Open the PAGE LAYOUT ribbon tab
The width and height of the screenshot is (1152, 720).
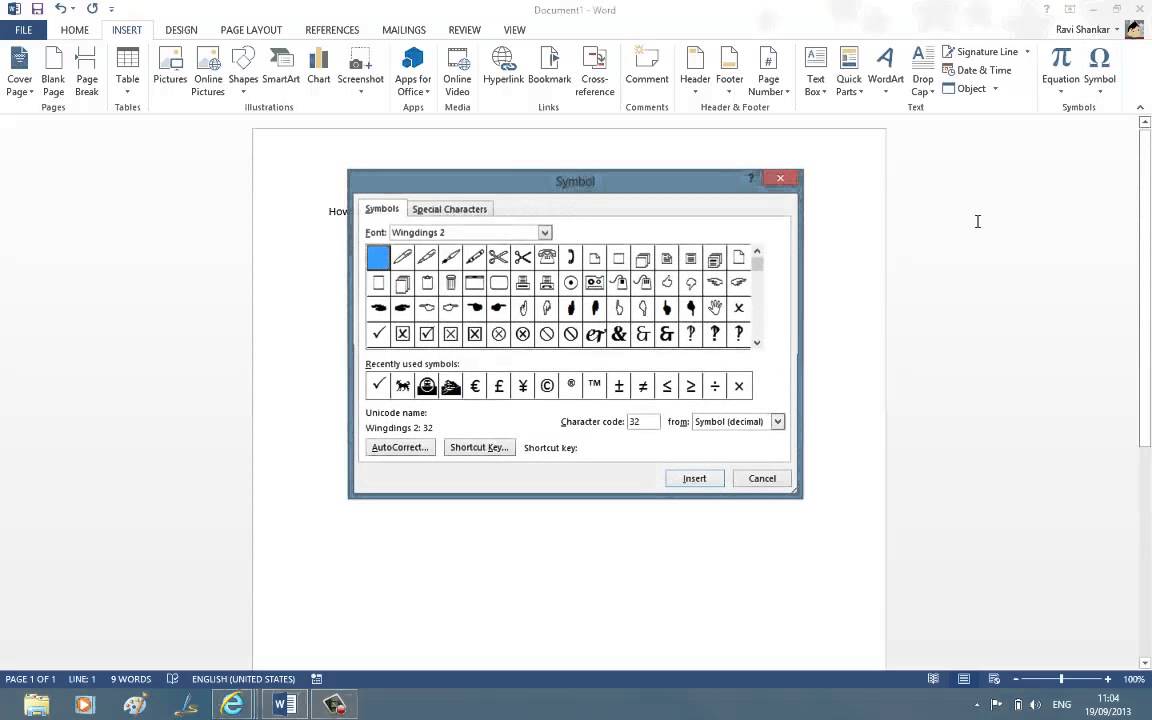251,30
